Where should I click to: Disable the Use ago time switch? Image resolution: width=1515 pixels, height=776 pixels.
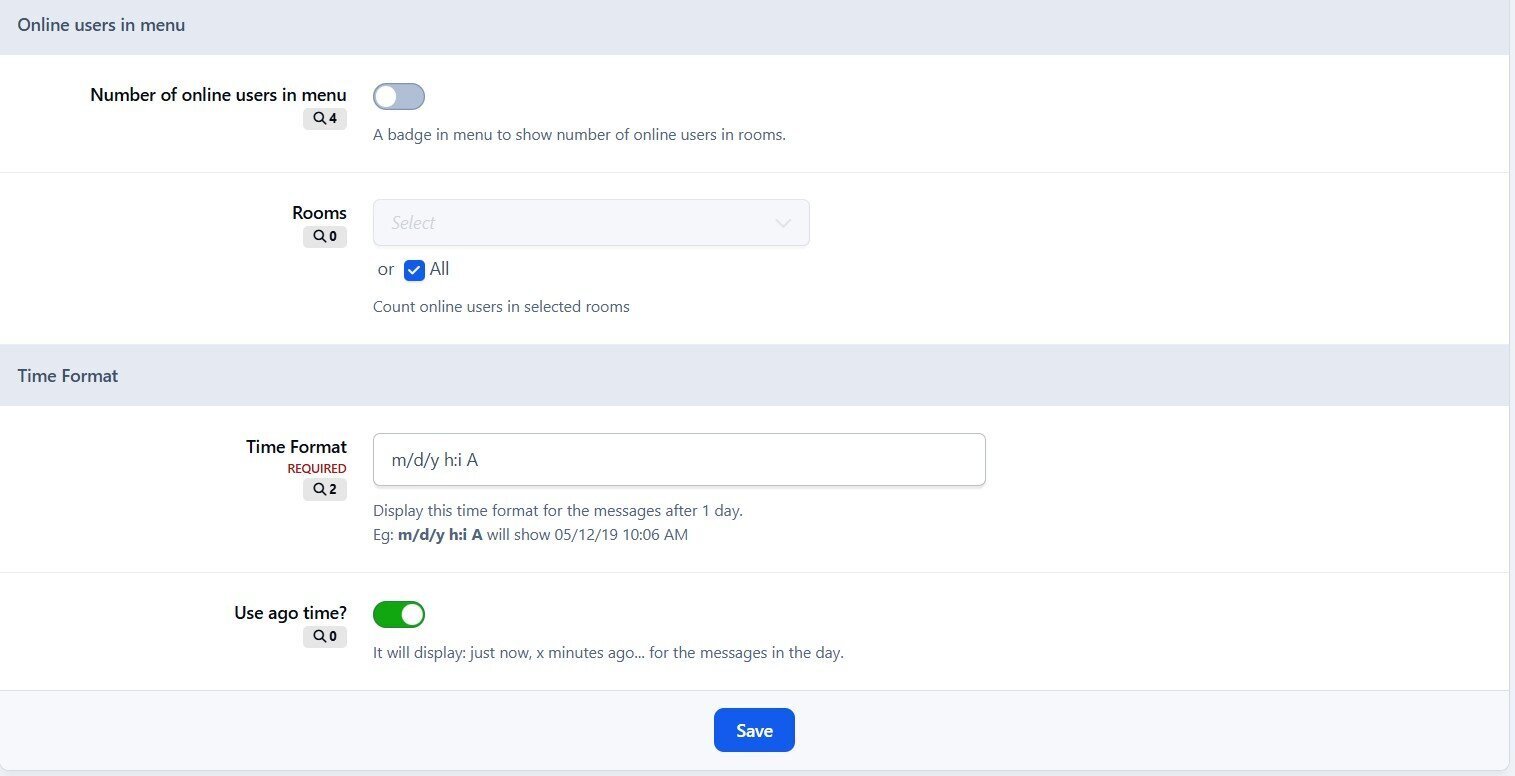pos(399,614)
